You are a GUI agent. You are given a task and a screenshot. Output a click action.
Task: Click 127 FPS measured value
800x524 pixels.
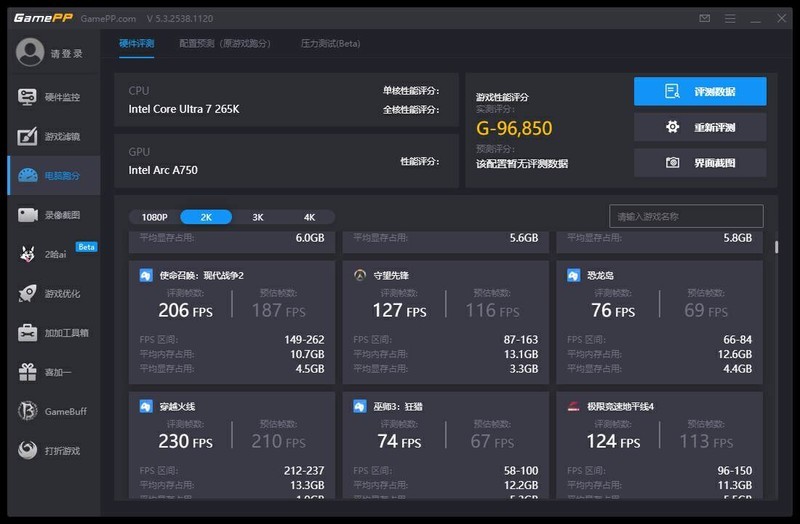point(399,310)
